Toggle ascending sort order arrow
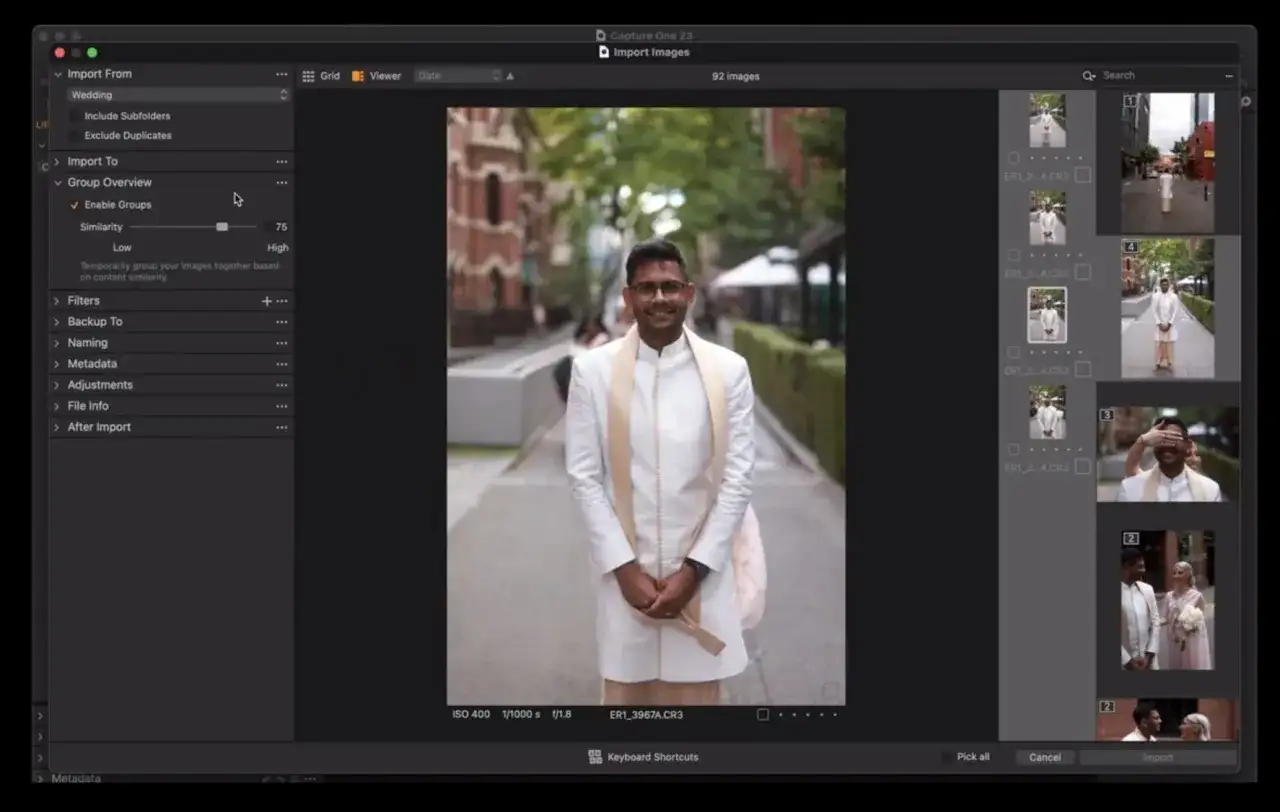Viewport: 1280px width, 812px height. coord(510,76)
